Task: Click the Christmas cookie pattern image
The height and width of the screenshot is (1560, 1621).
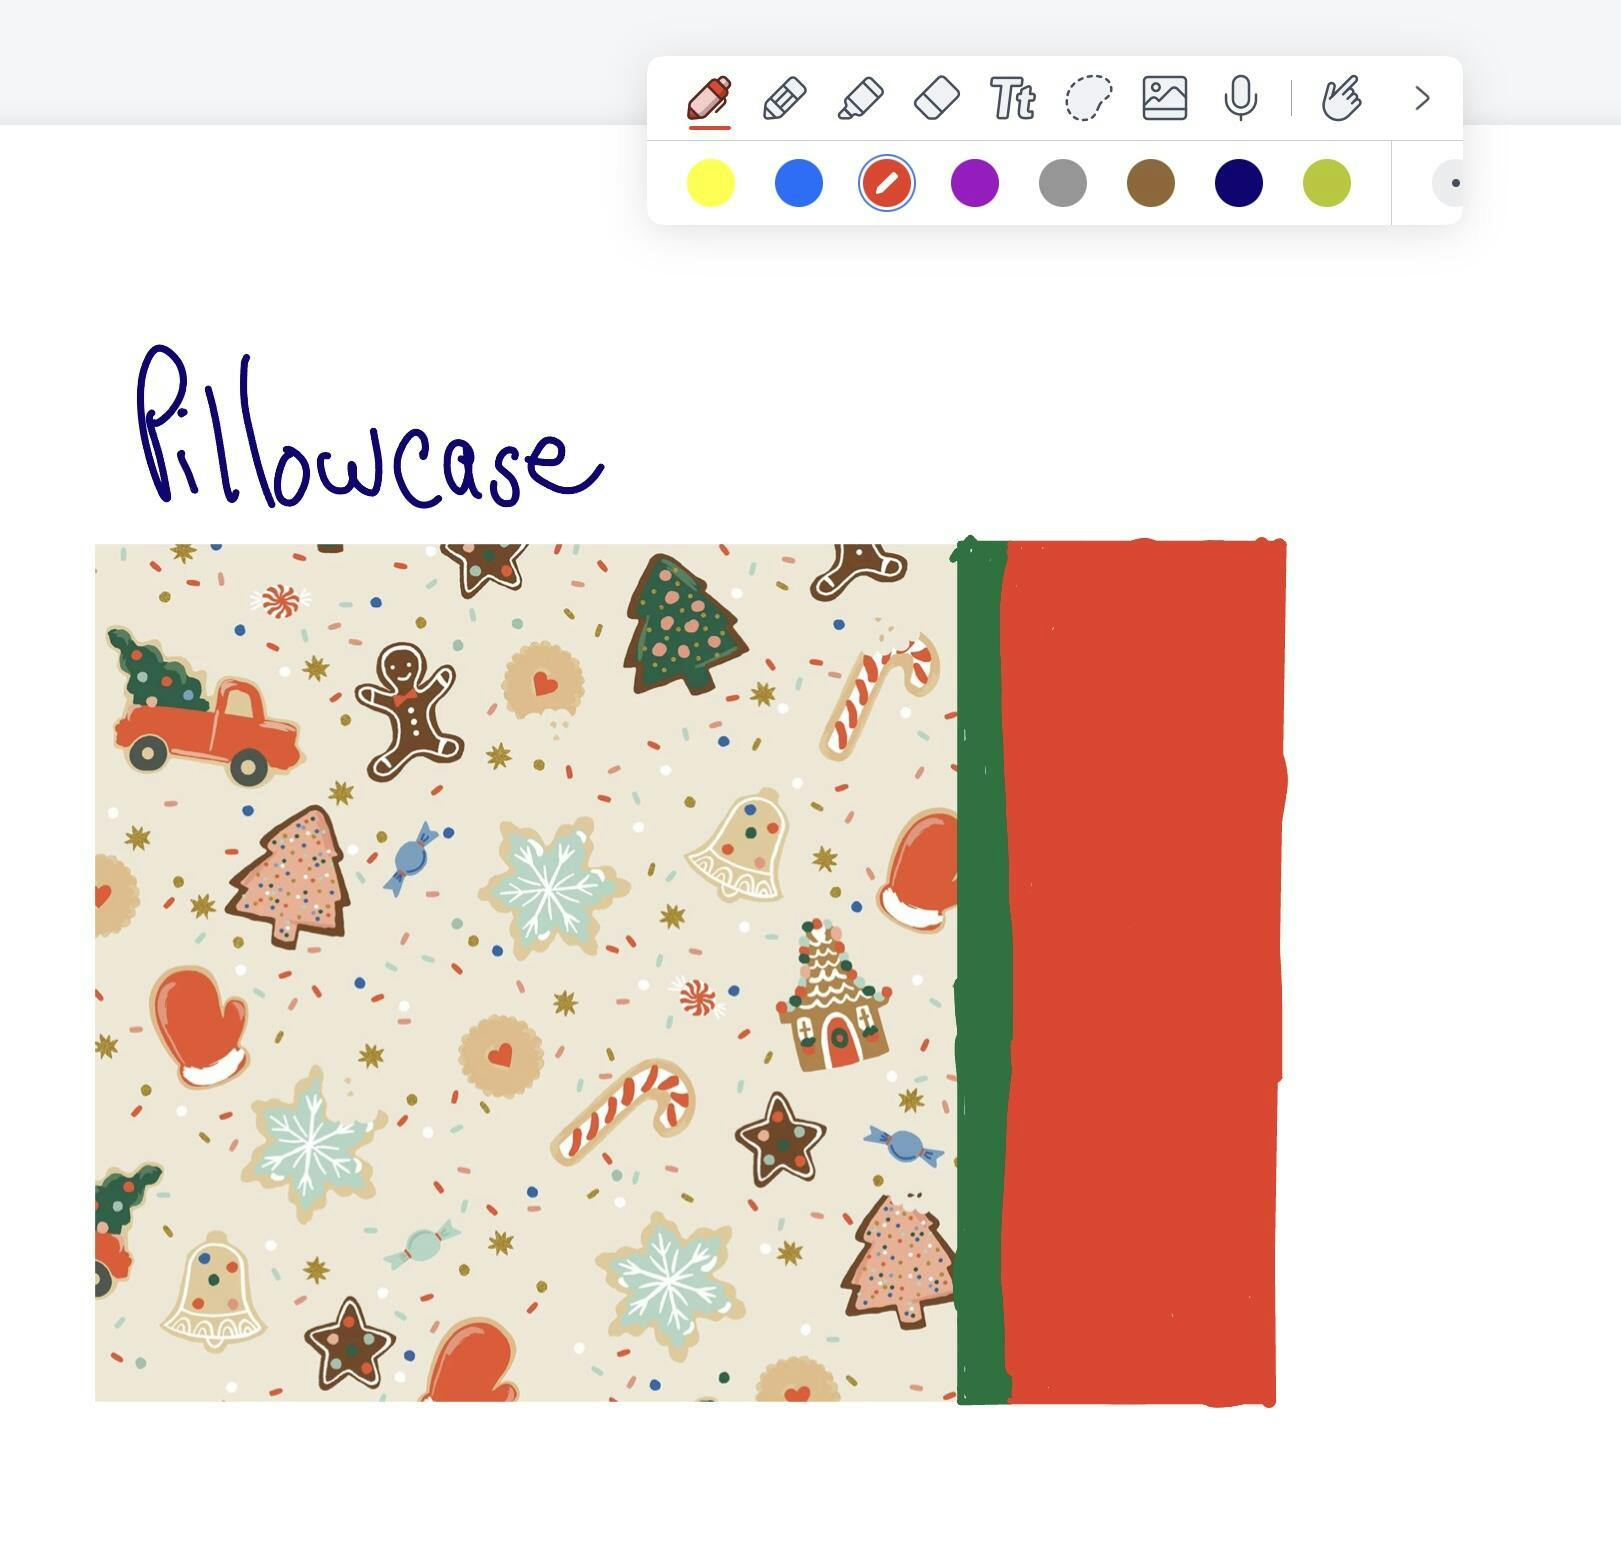Action: click(x=526, y=972)
